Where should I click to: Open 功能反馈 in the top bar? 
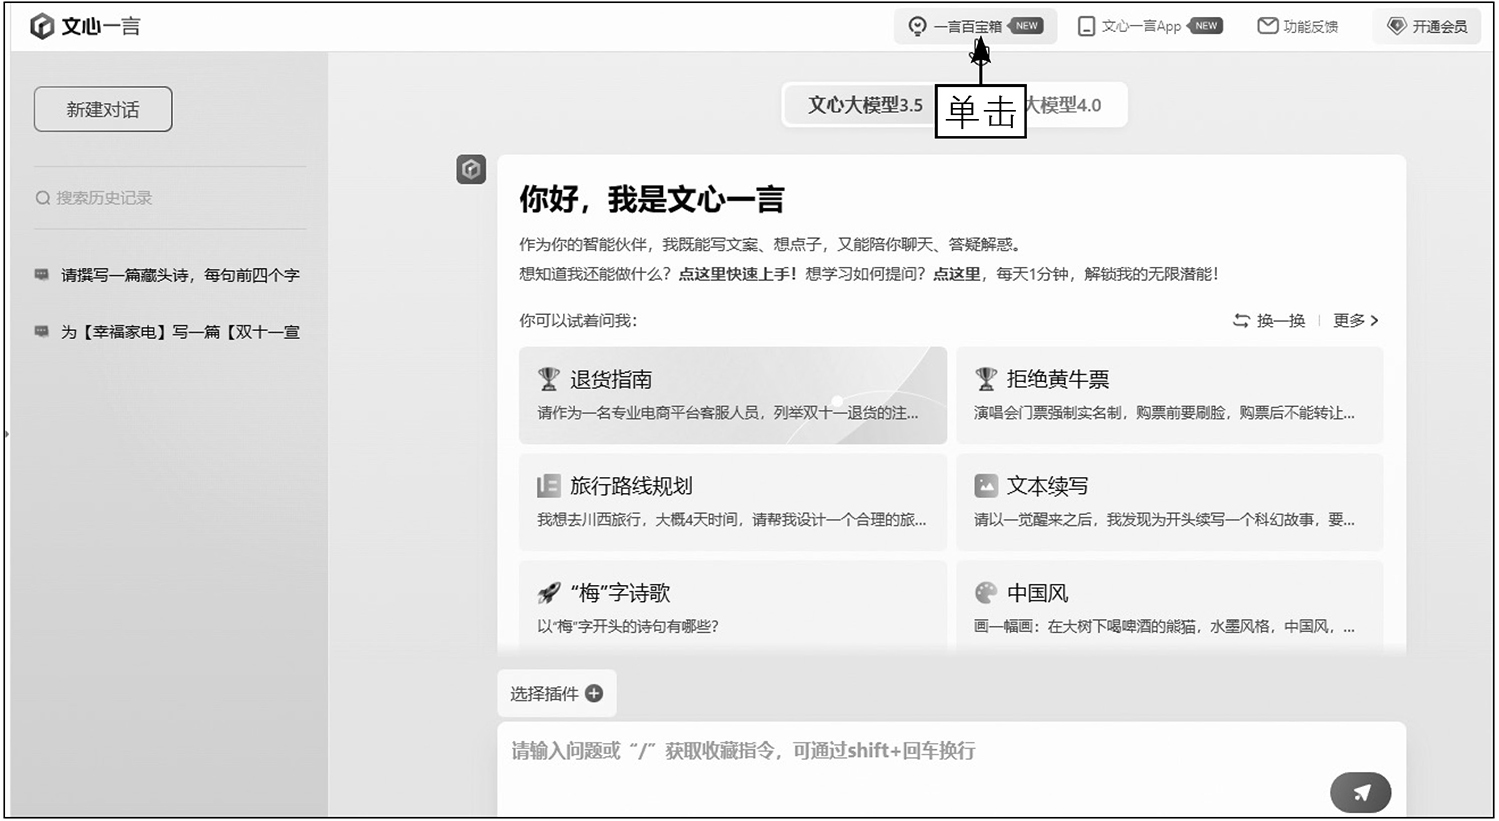pyautogui.click(x=1298, y=26)
